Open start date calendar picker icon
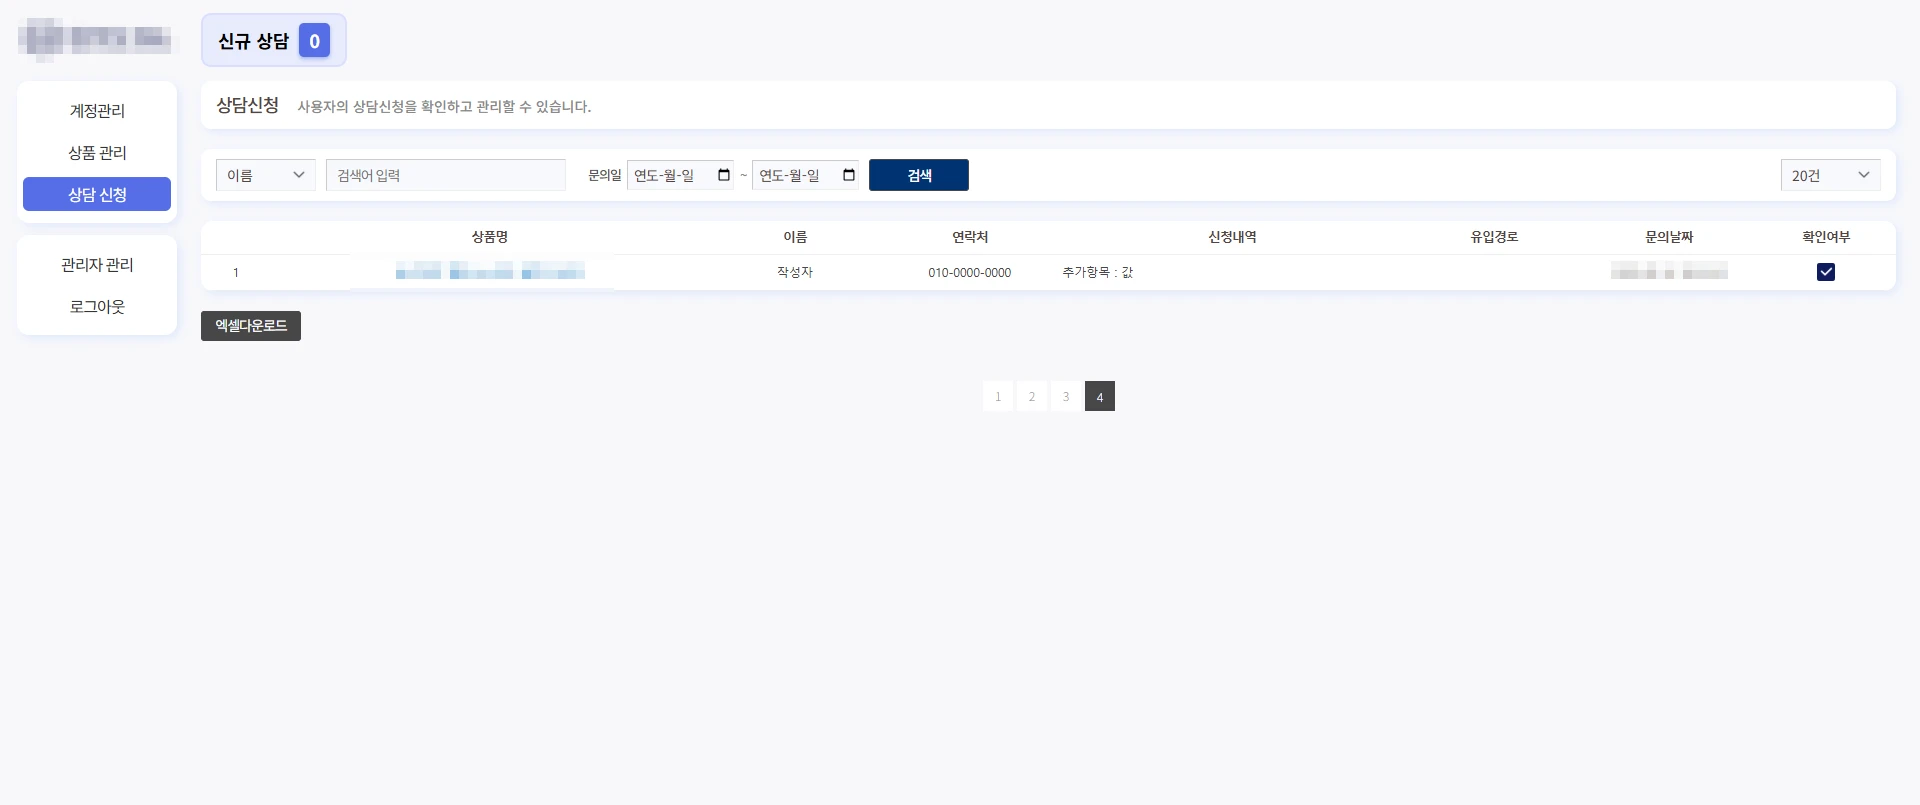The width and height of the screenshot is (1920, 805). (724, 175)
